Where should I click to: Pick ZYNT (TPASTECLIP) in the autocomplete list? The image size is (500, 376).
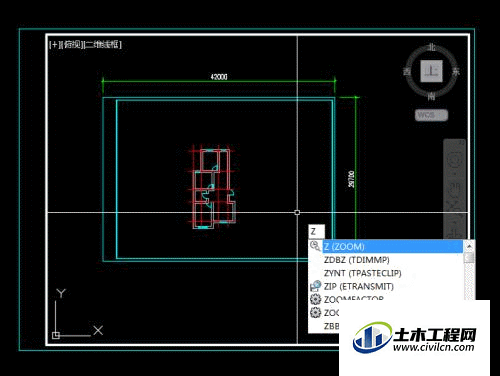coord(362,273)
